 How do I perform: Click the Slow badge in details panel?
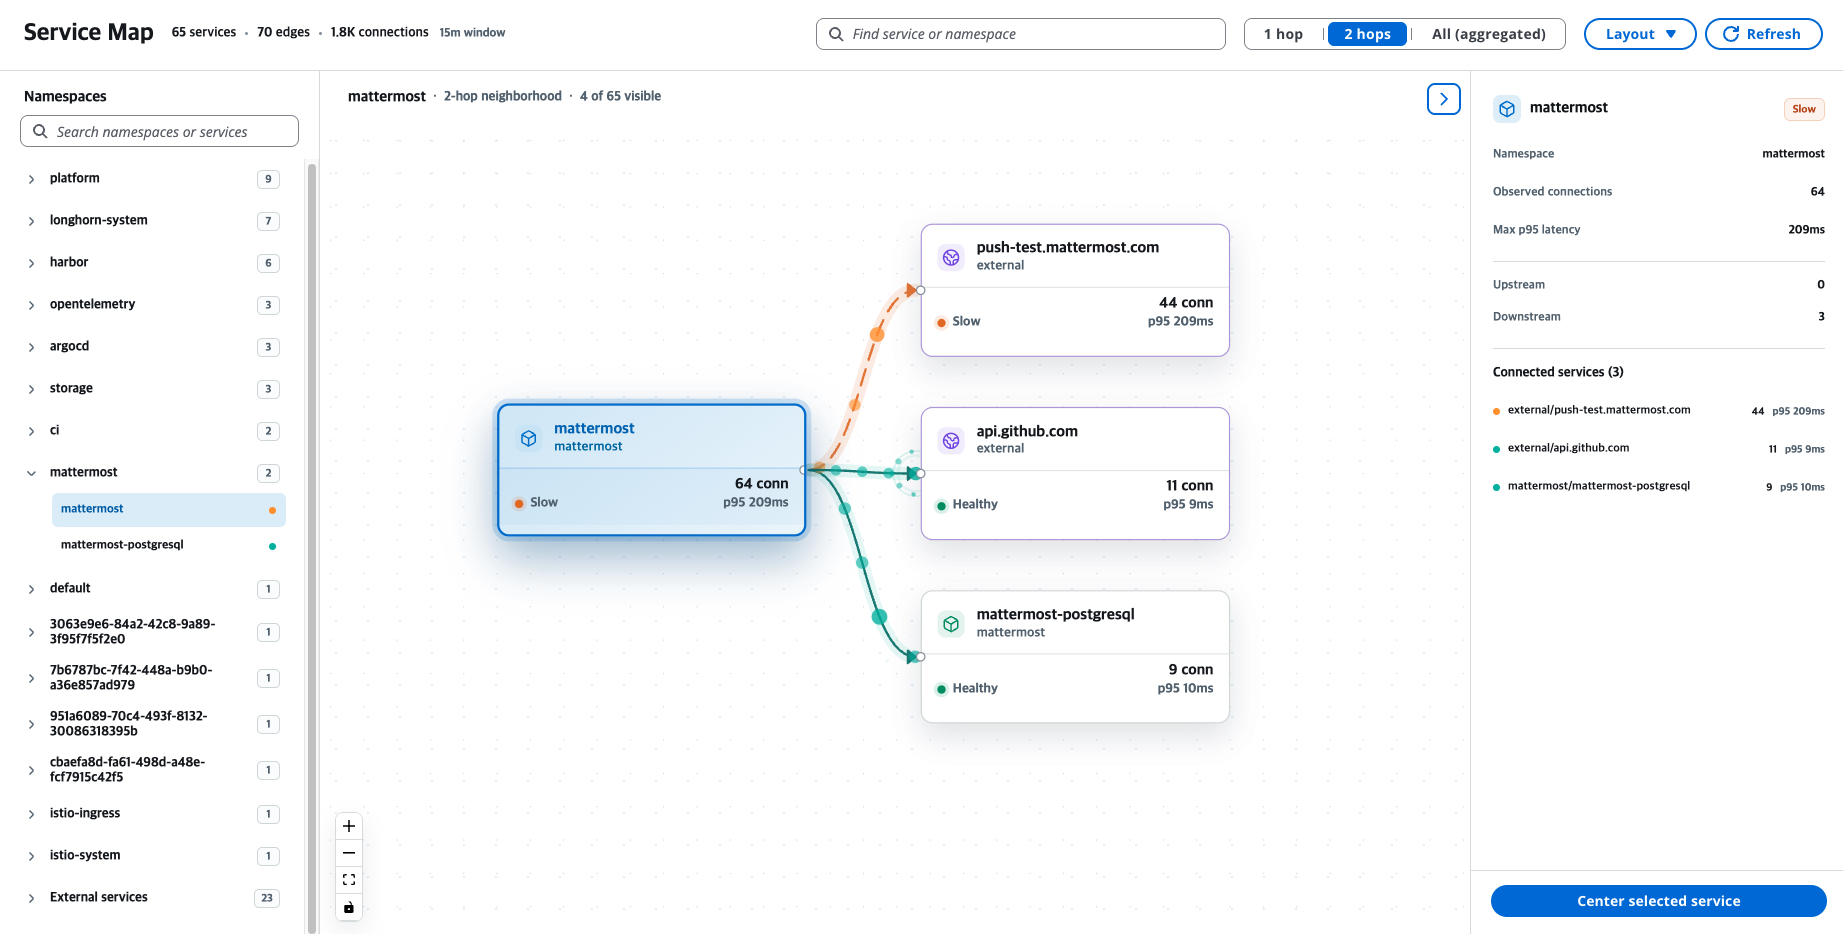[1804, 109]
